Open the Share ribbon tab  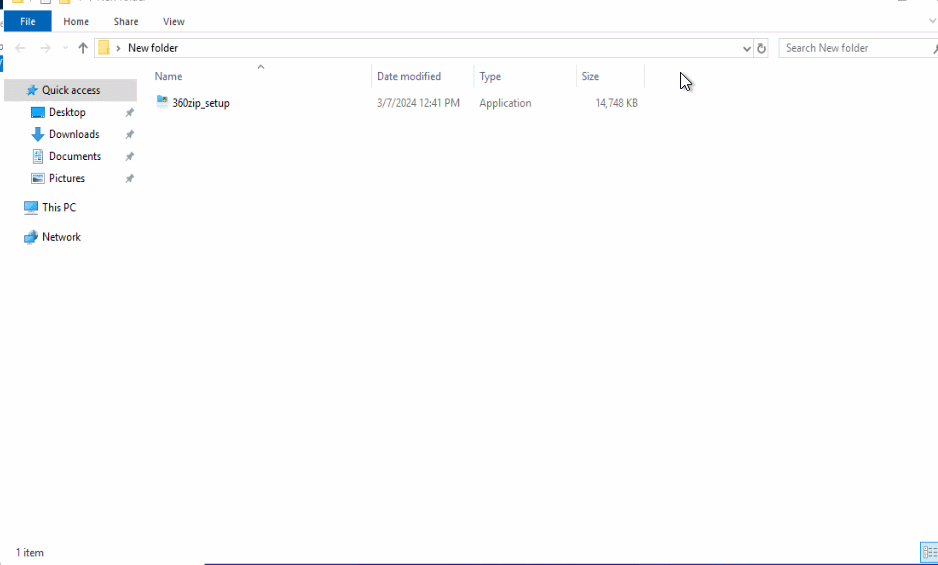click(126, 21)
